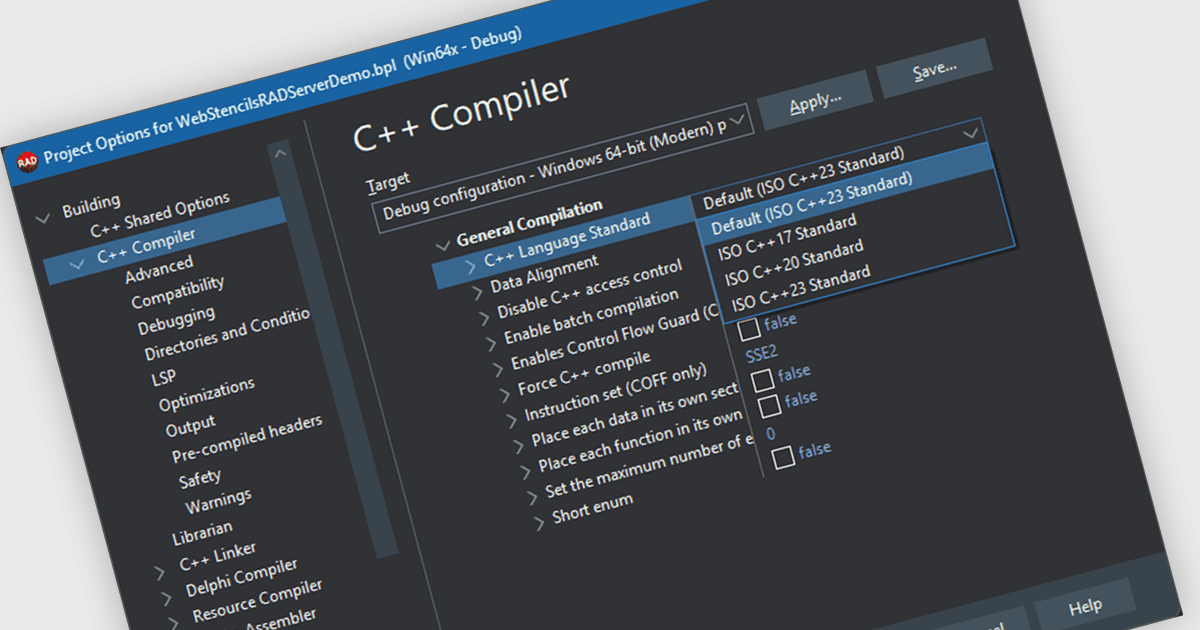Open the Optimizations page

[206, 394]
